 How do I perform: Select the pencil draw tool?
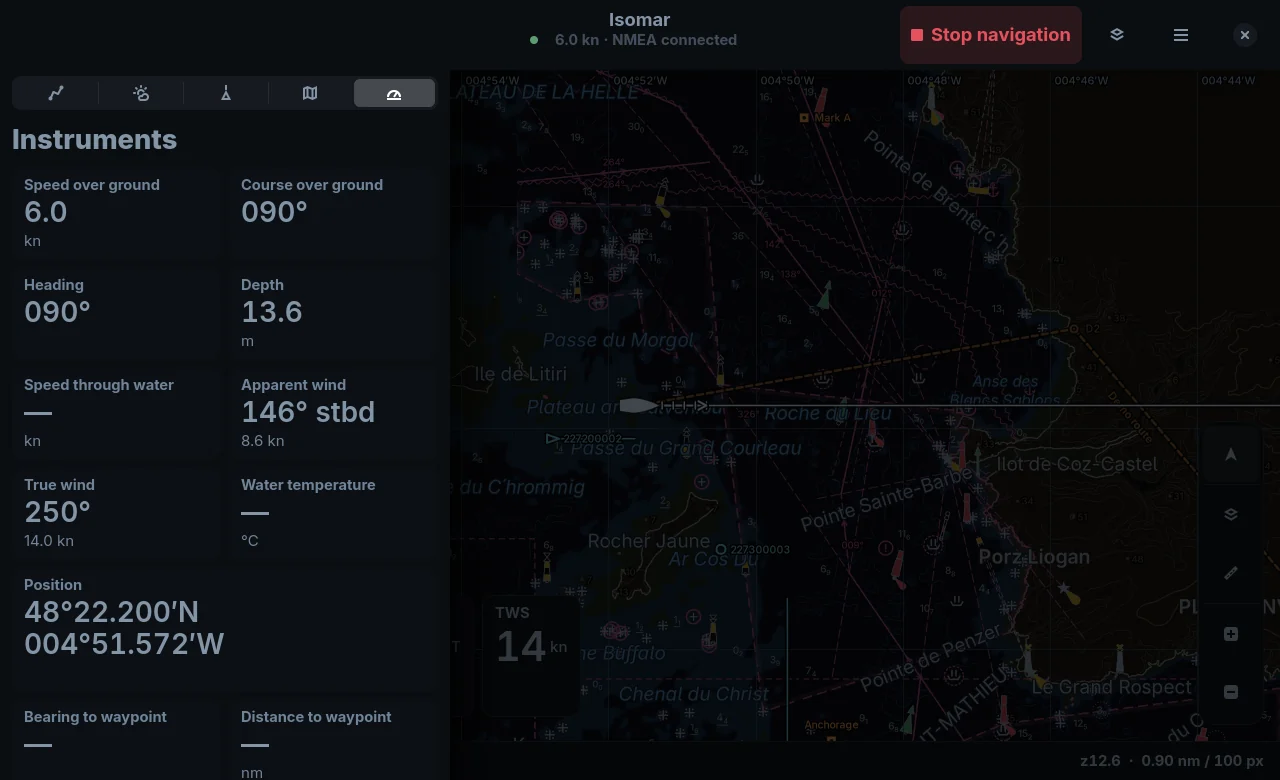click(1231, 573)
